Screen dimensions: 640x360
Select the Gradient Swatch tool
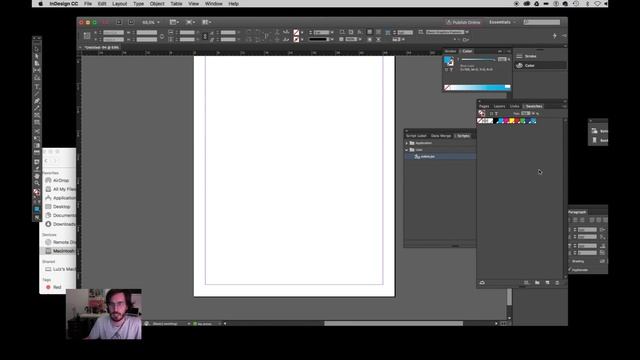[37, 146]
